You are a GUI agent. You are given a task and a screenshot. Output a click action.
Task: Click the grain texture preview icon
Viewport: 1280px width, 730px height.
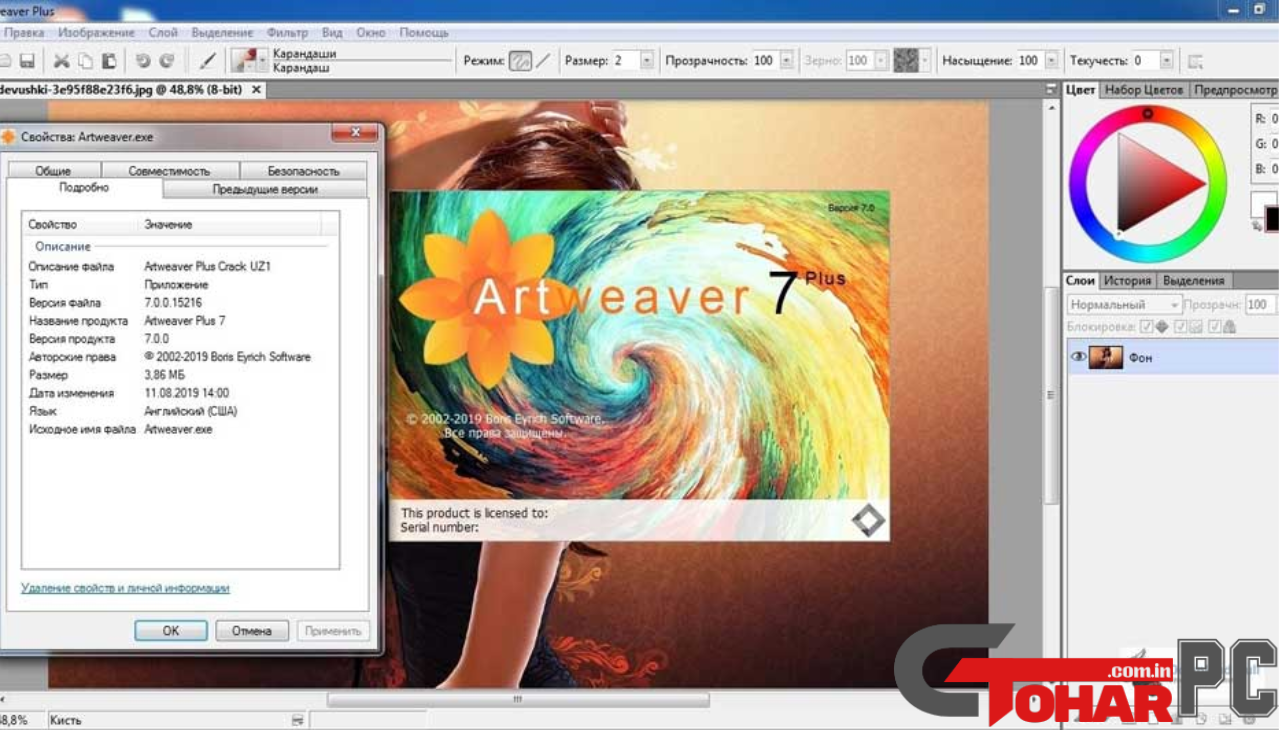[x=905, y=61]
